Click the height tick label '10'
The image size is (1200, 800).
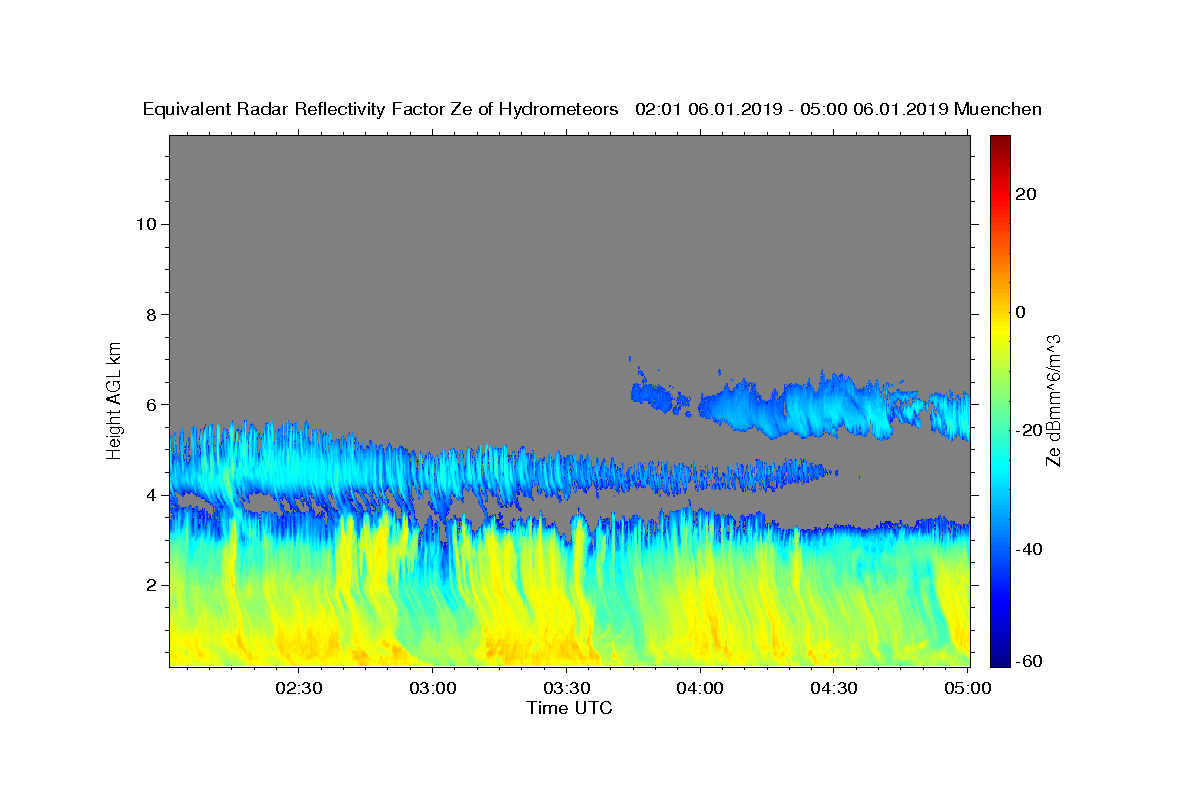(145, 224)
